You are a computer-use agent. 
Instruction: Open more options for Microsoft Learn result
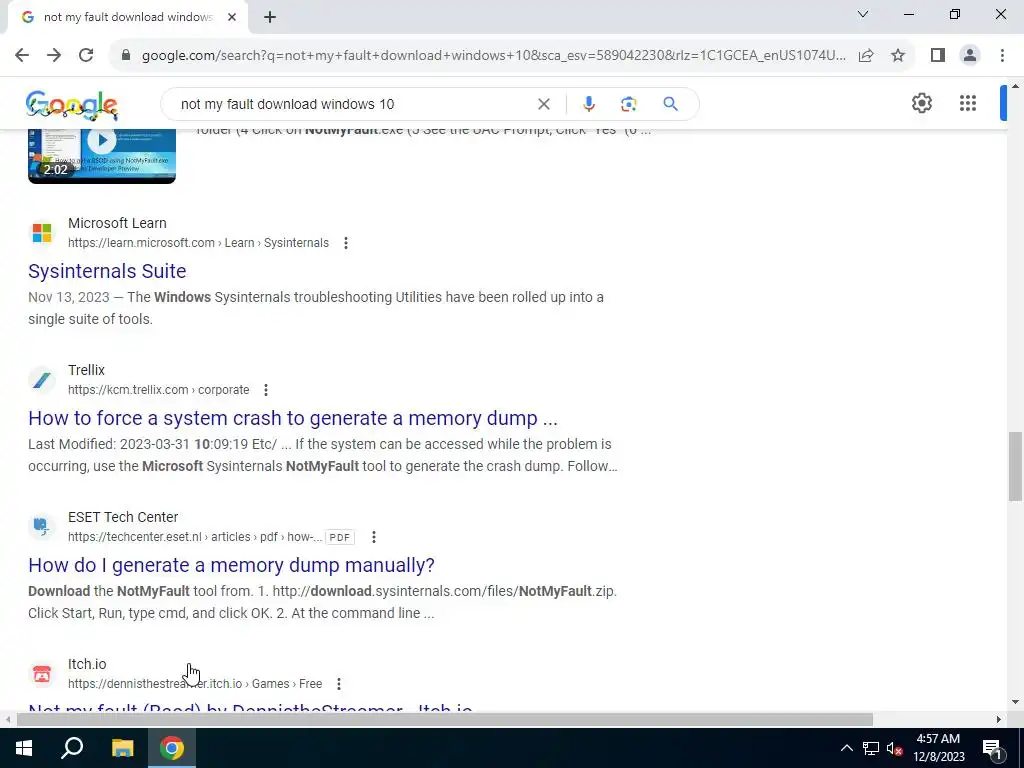345,243
